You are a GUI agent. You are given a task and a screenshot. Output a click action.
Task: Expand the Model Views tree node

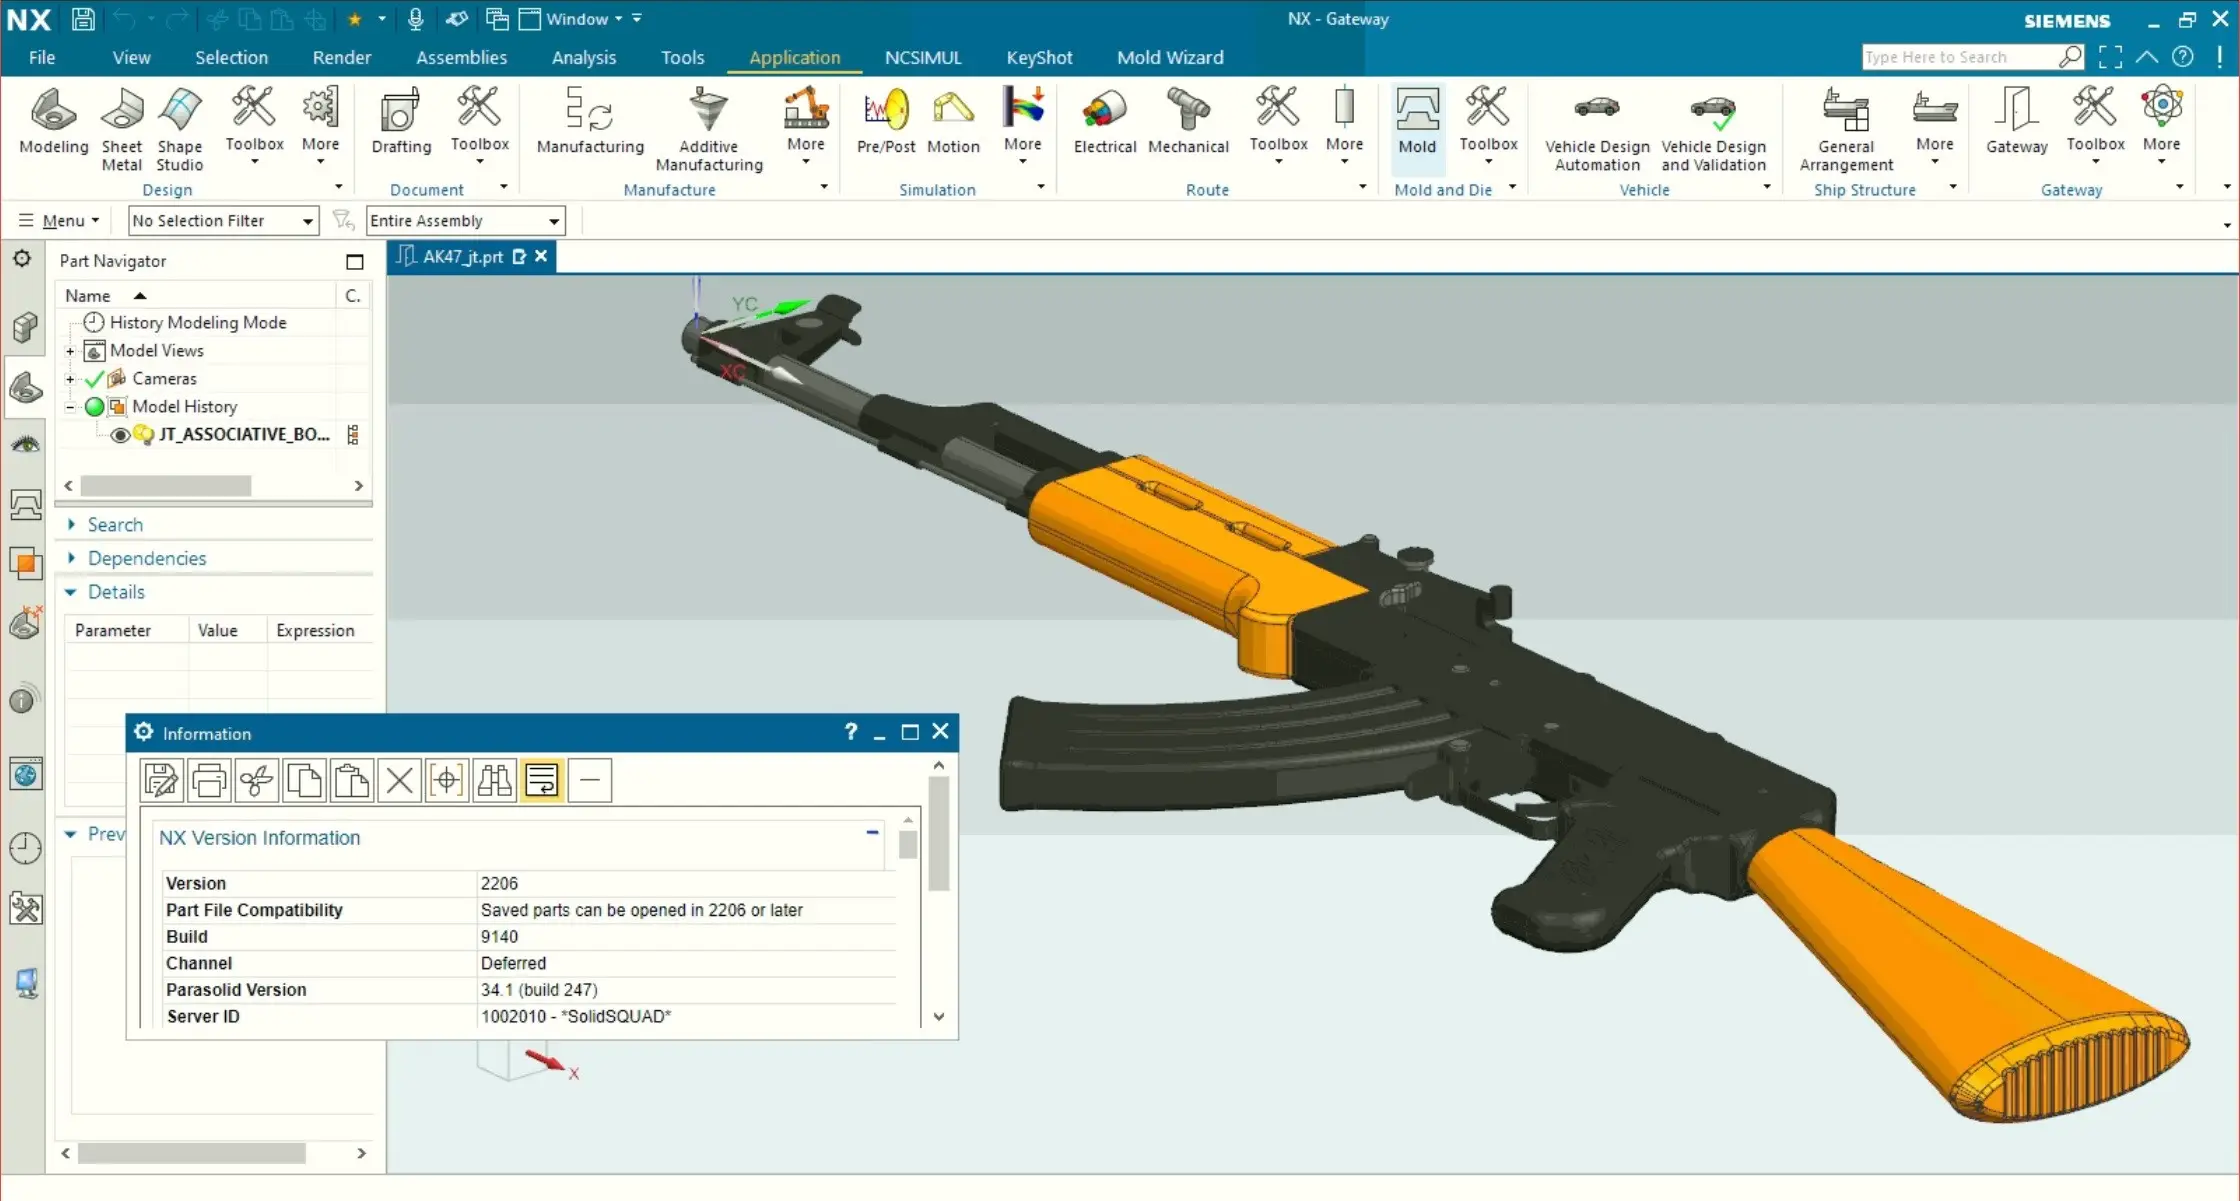click(x=70, y=351)
